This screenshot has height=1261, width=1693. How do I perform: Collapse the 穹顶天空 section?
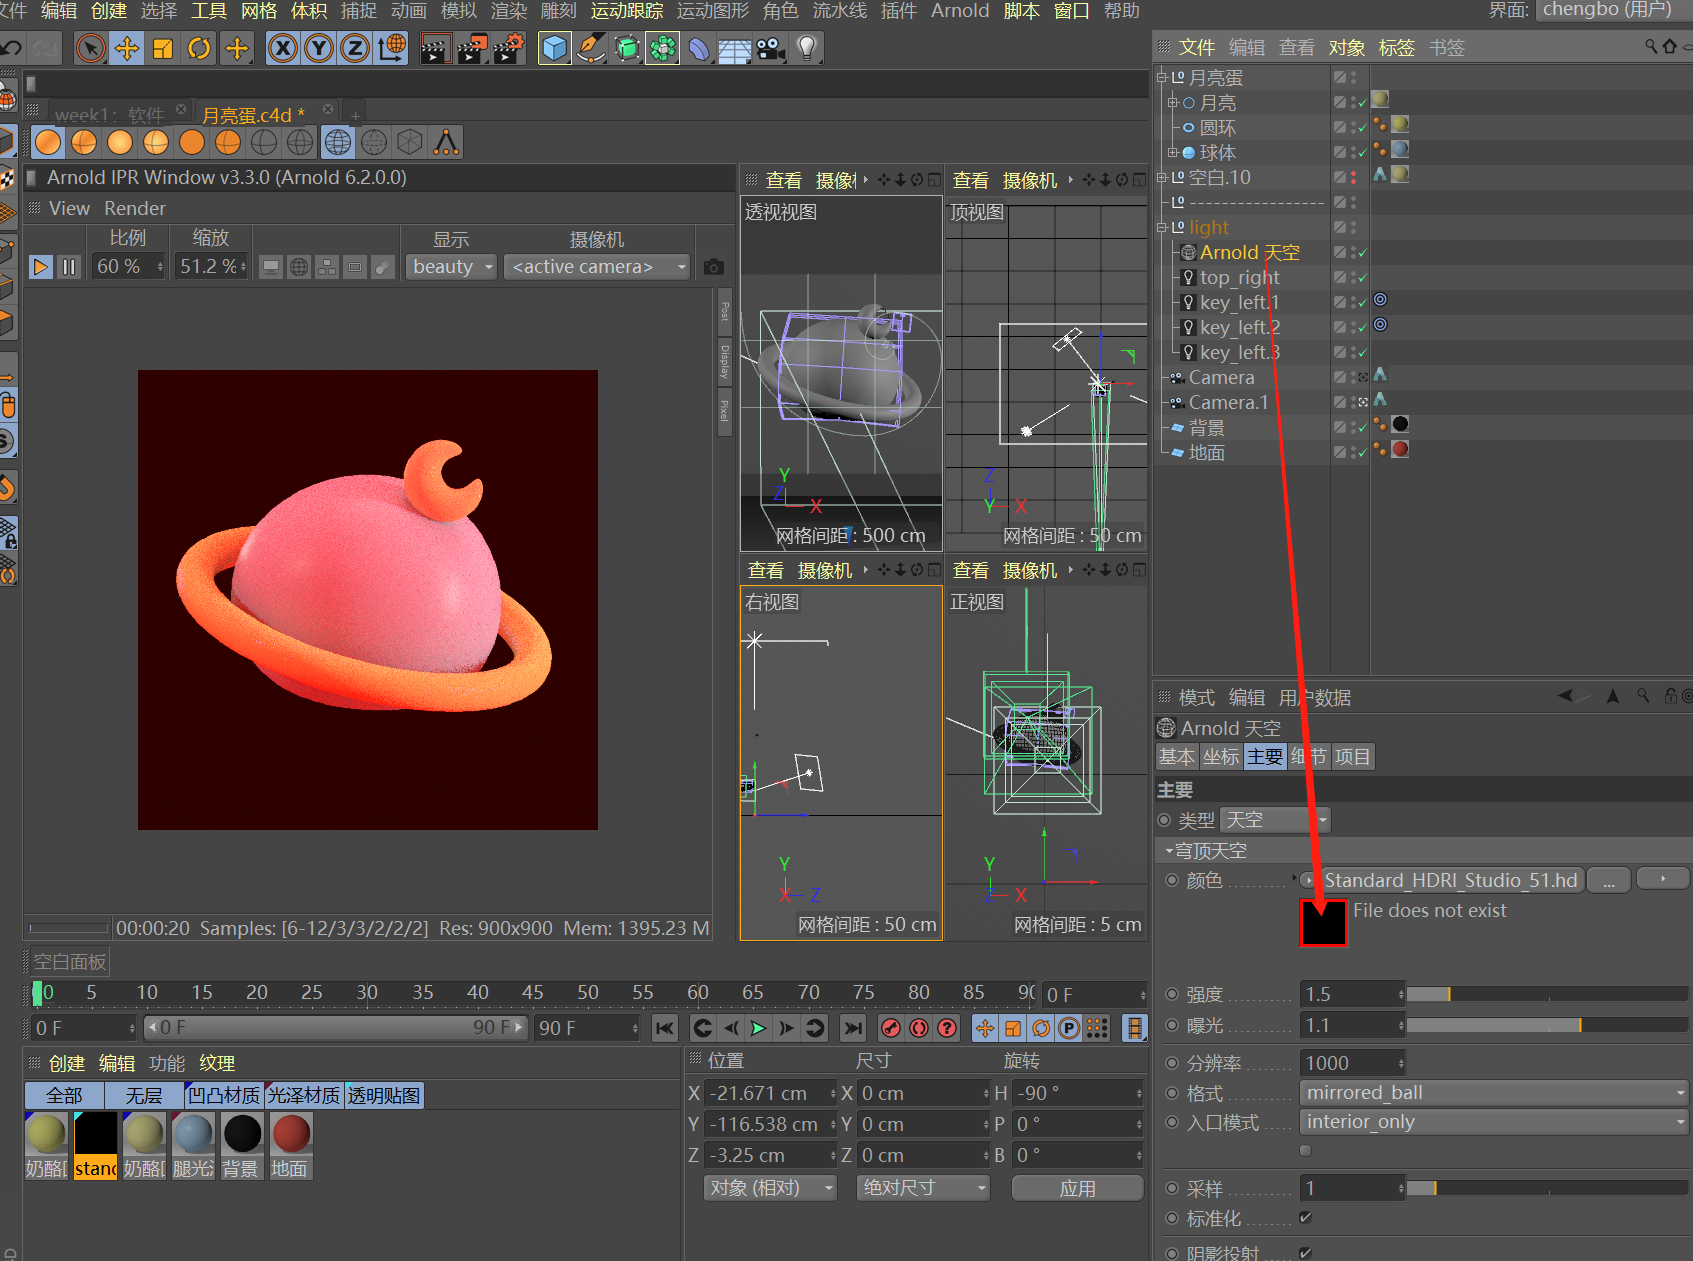point(1169,851)
